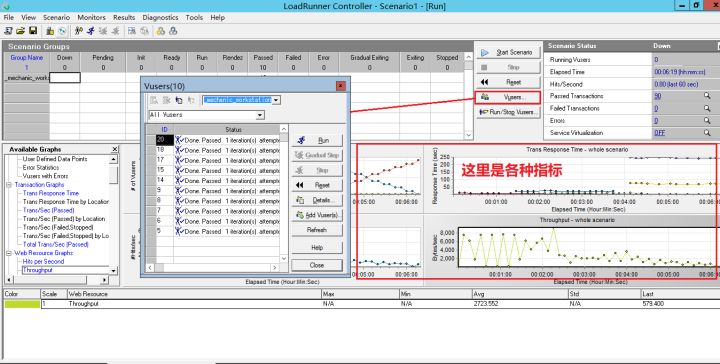Click magnifier icon beside Passed Transactions
This screenshot has height=364, width=720.
[x=707, y=96]
